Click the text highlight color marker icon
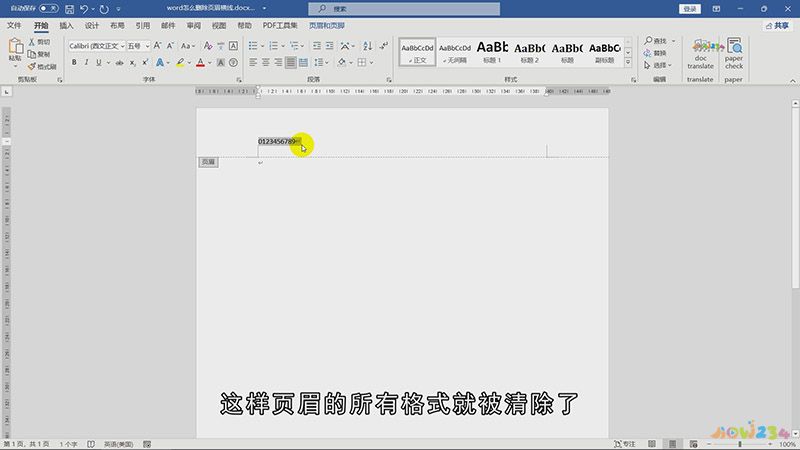This screenshot has height=450, width=800. pyautogui.click(x=180, y=63)
